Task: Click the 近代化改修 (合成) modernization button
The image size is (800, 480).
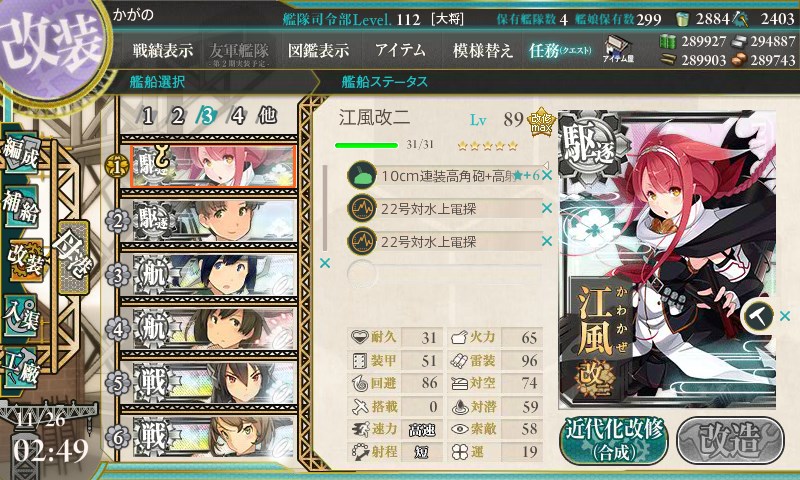Action: pyautogui.click(x=614, y=440)
